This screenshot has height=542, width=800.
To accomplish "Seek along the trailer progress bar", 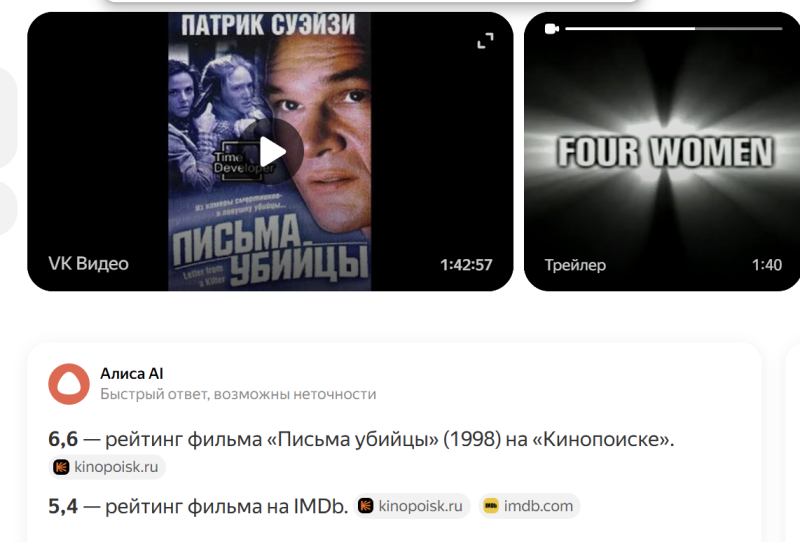I will [673, 29].
